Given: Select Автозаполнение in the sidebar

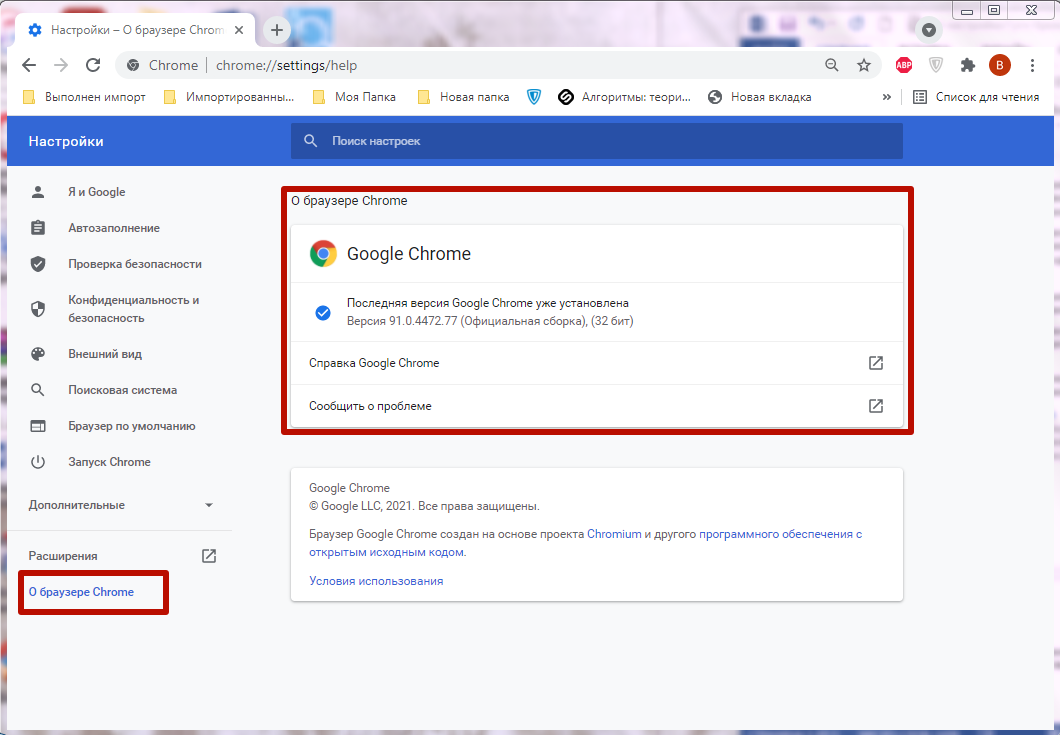Looking at the screenshot, I should 113,228.
